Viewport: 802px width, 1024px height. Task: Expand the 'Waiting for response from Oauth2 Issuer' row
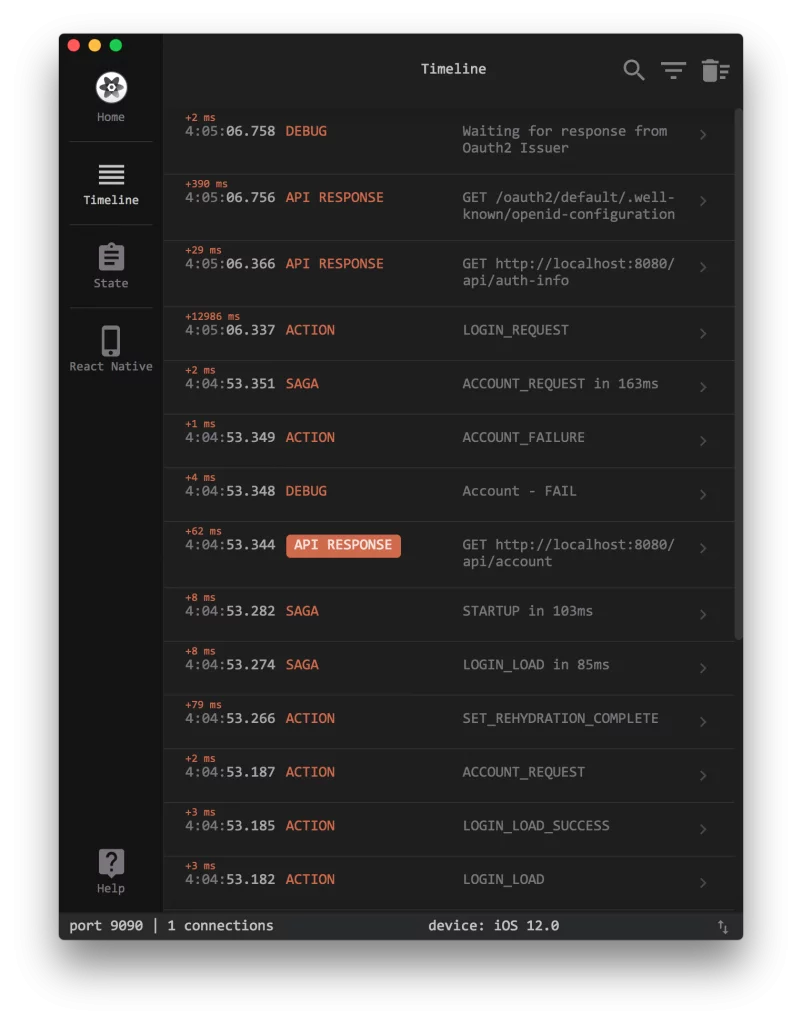click(703, 135)
